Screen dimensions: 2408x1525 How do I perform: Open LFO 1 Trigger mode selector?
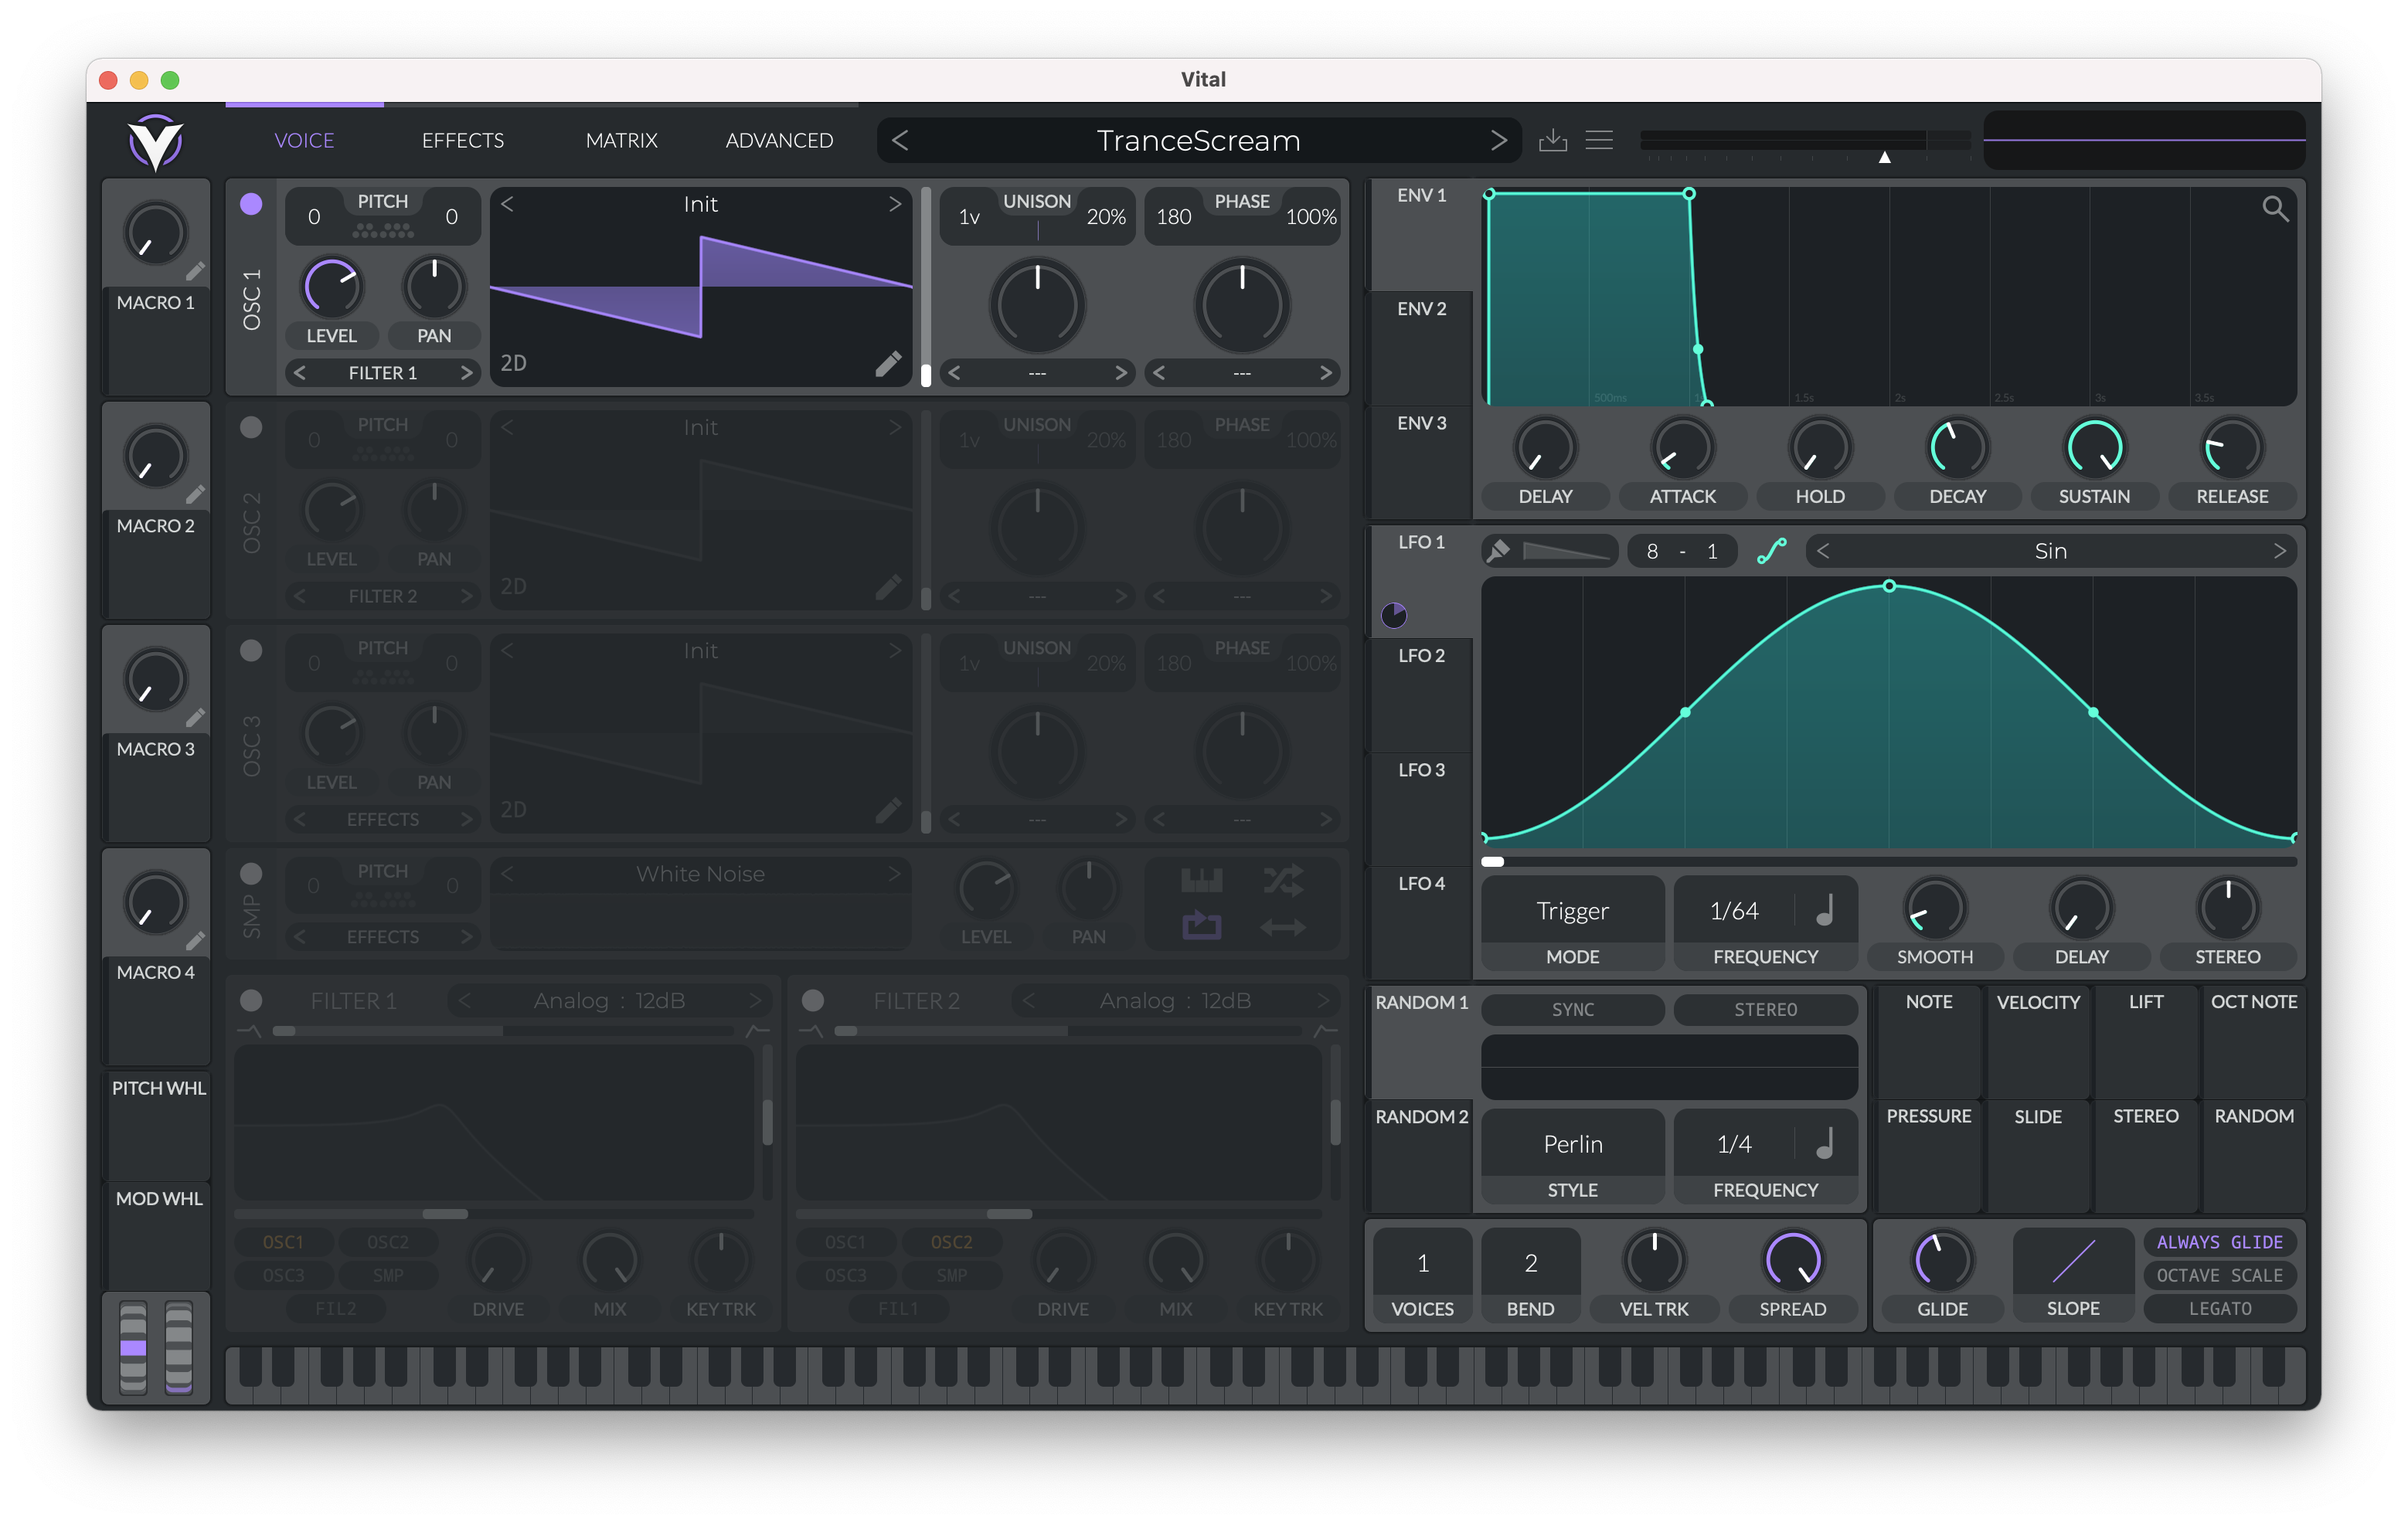coord(1572,910)
